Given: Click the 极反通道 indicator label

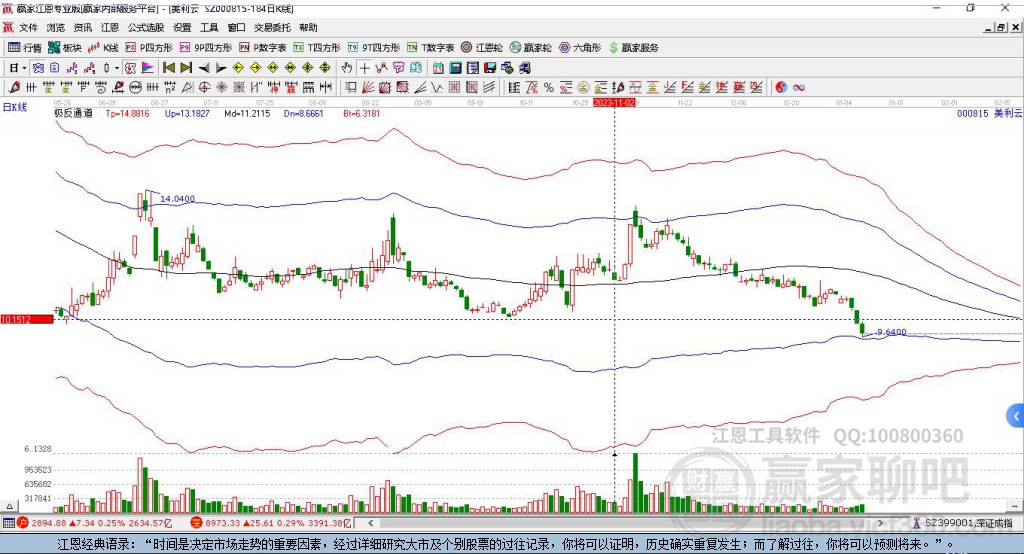Looking at the screenshot, I should pyautogui.click(x=73, y=114).
